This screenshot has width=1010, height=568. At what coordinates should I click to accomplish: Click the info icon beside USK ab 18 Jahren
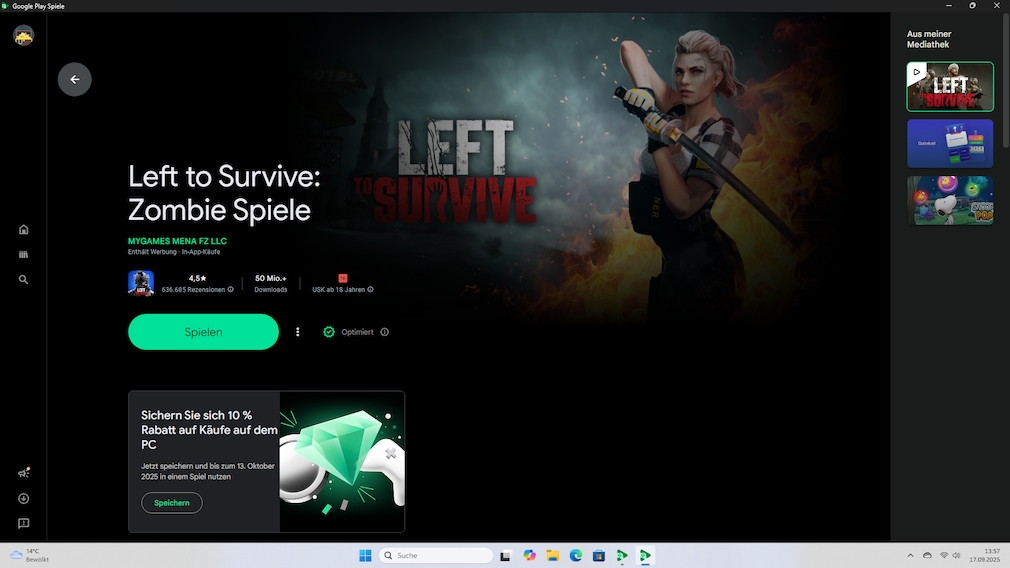tap(370, 290)
